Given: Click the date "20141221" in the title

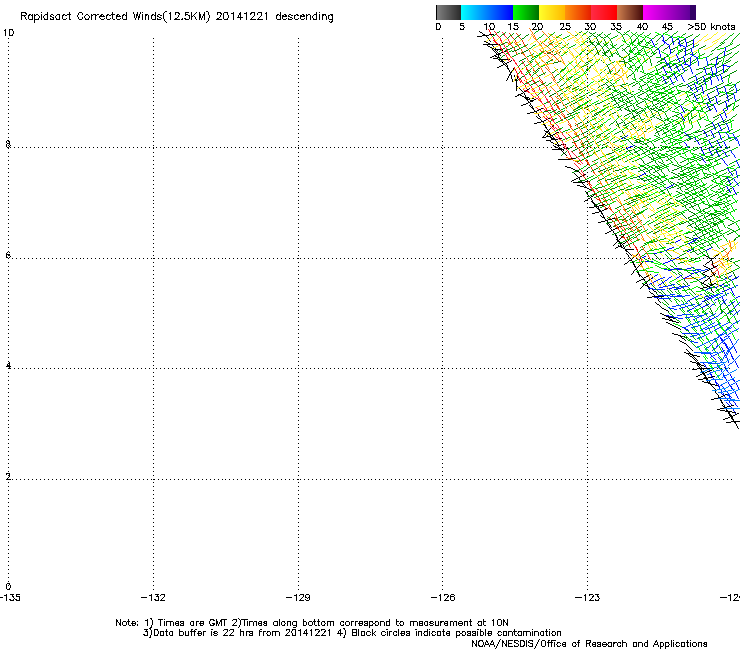Looking at the screenshot, I should click(242, 17).
